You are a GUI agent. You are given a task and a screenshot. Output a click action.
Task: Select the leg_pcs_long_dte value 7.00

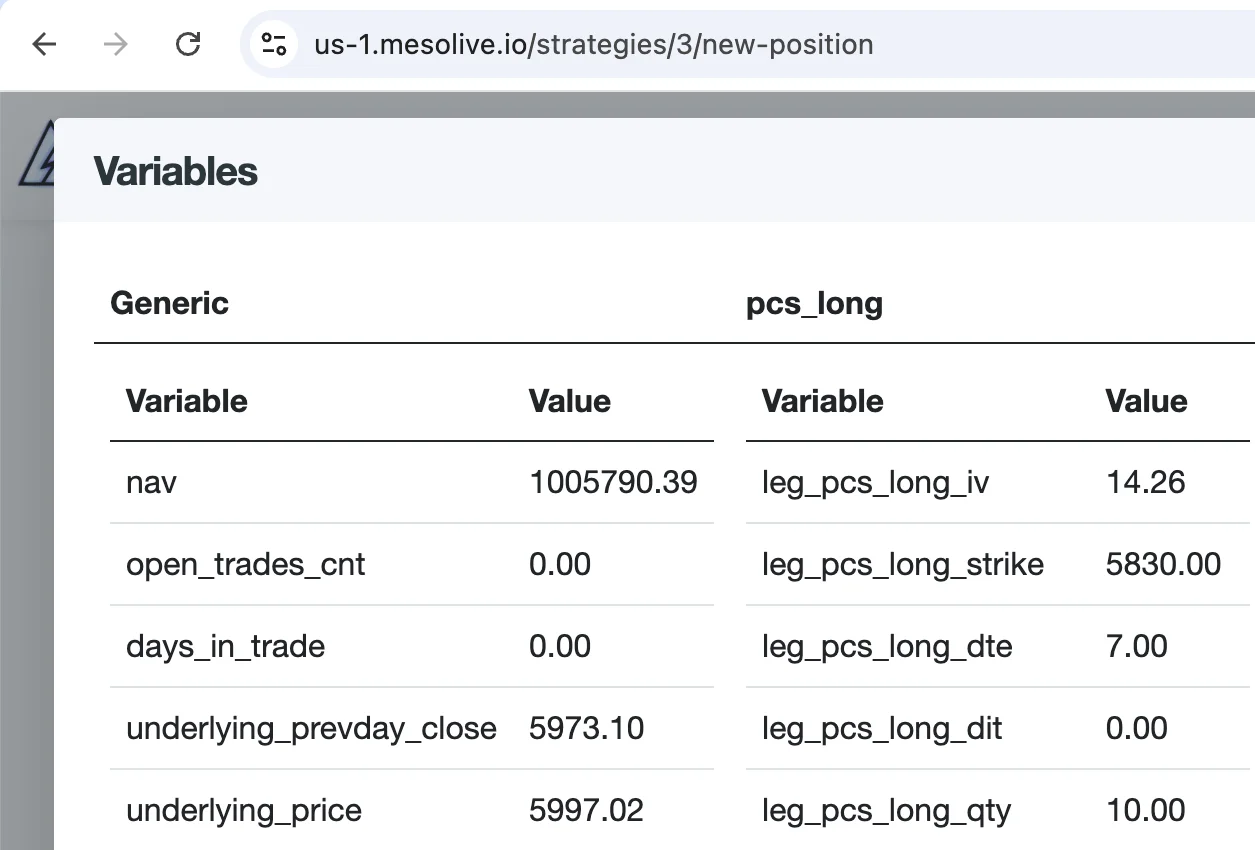(x=1136, y=646)
